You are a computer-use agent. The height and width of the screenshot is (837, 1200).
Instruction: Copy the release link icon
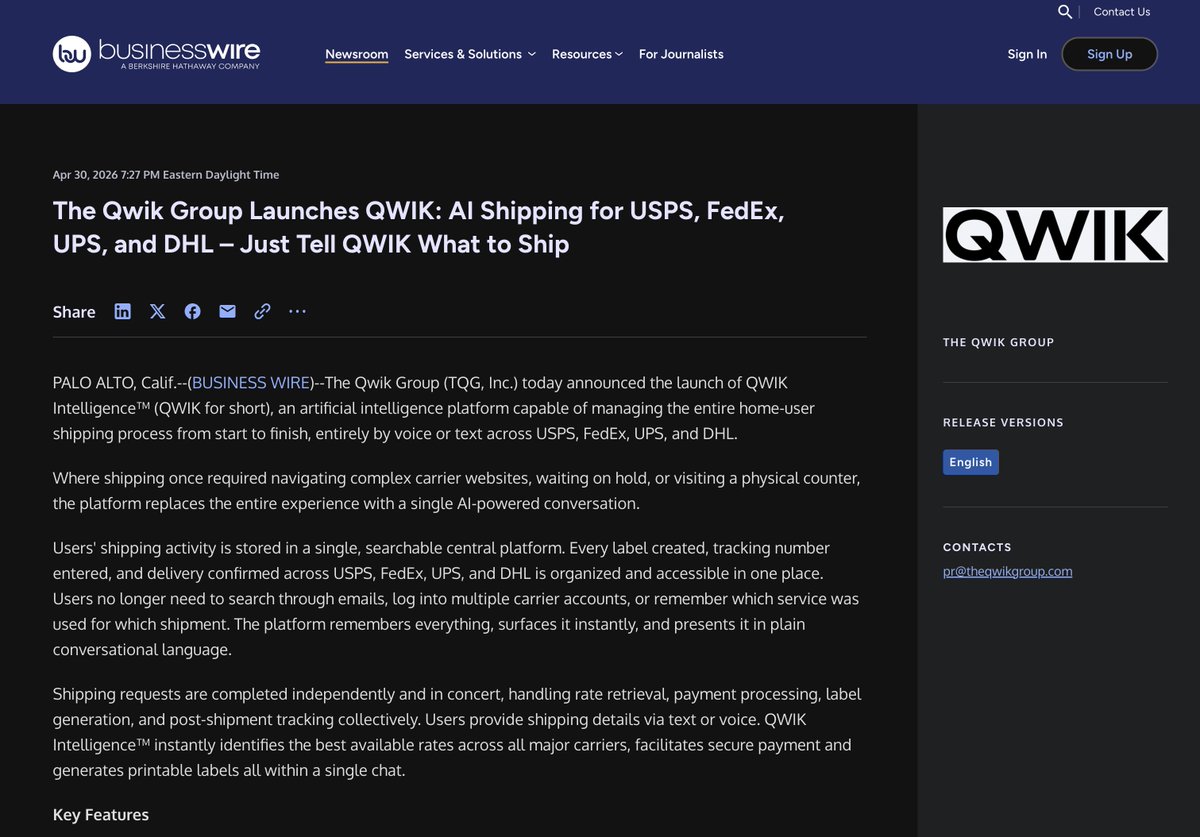tap(262, 311)
